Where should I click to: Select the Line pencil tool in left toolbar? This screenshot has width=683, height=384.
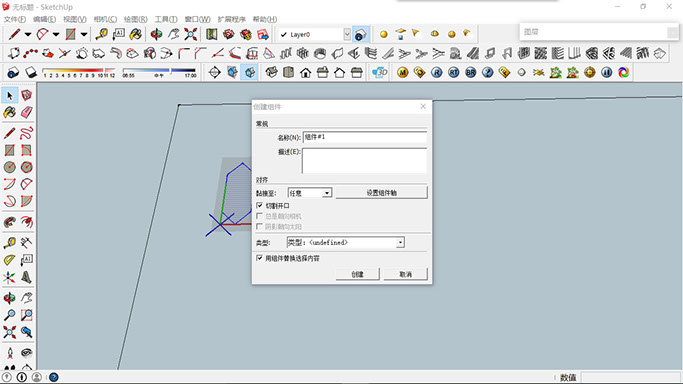pyautogui.click(x=10, y=133)
